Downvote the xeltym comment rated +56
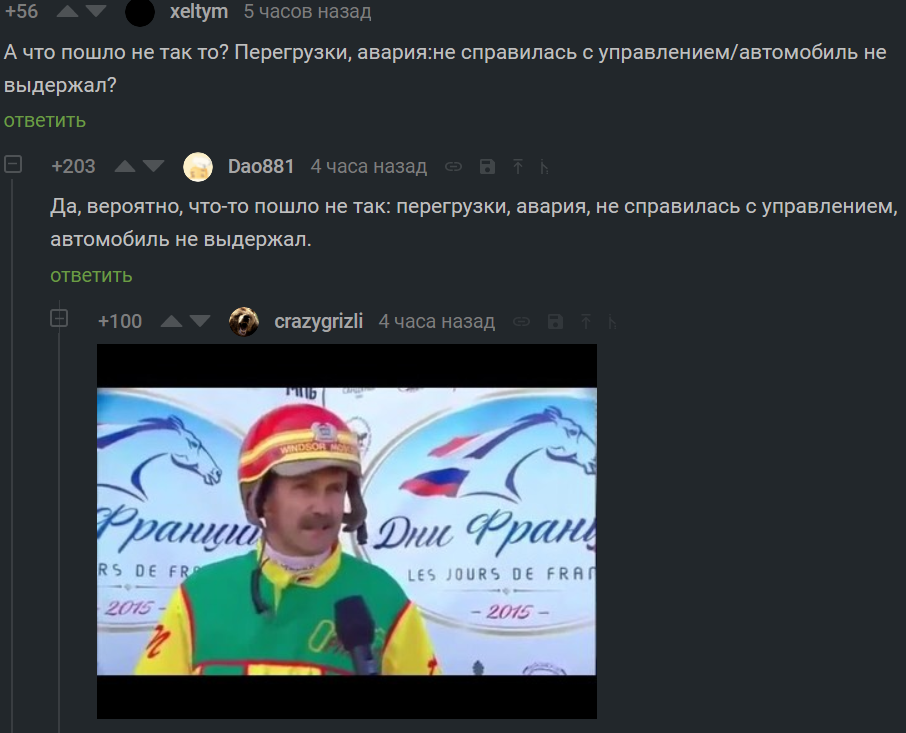The width and height of the screenshot is (906, 733). coord(95,11)
